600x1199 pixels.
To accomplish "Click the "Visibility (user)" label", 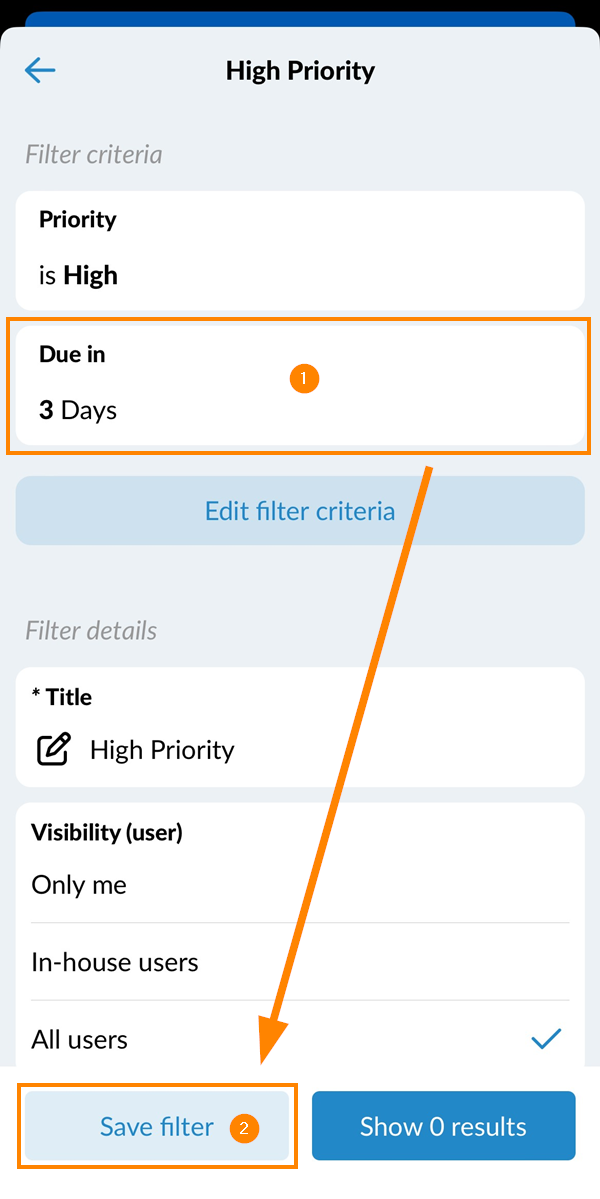I will (x=106, y=832).
